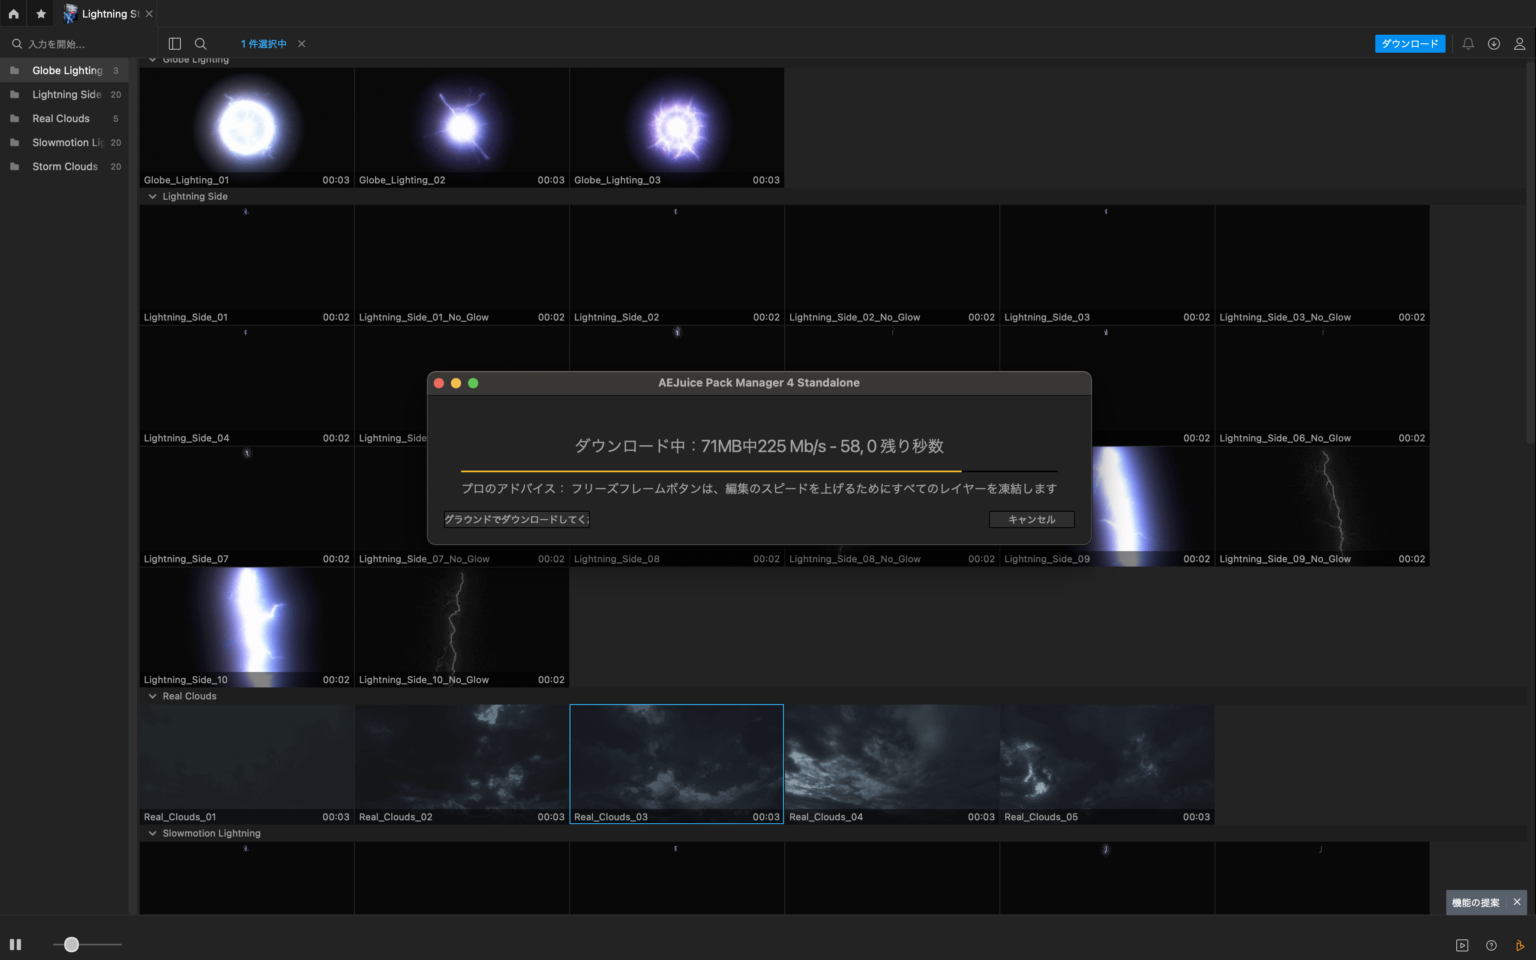
Task: Go to the Home tab icon
Action: click(x=13, y=14)
